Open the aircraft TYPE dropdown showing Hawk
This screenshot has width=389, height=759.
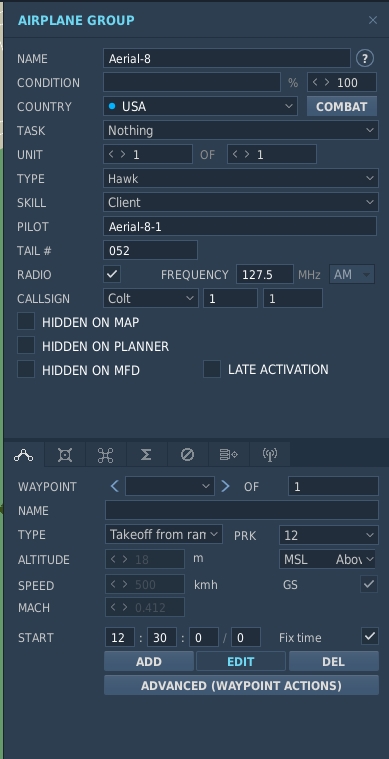coord(241,178)
